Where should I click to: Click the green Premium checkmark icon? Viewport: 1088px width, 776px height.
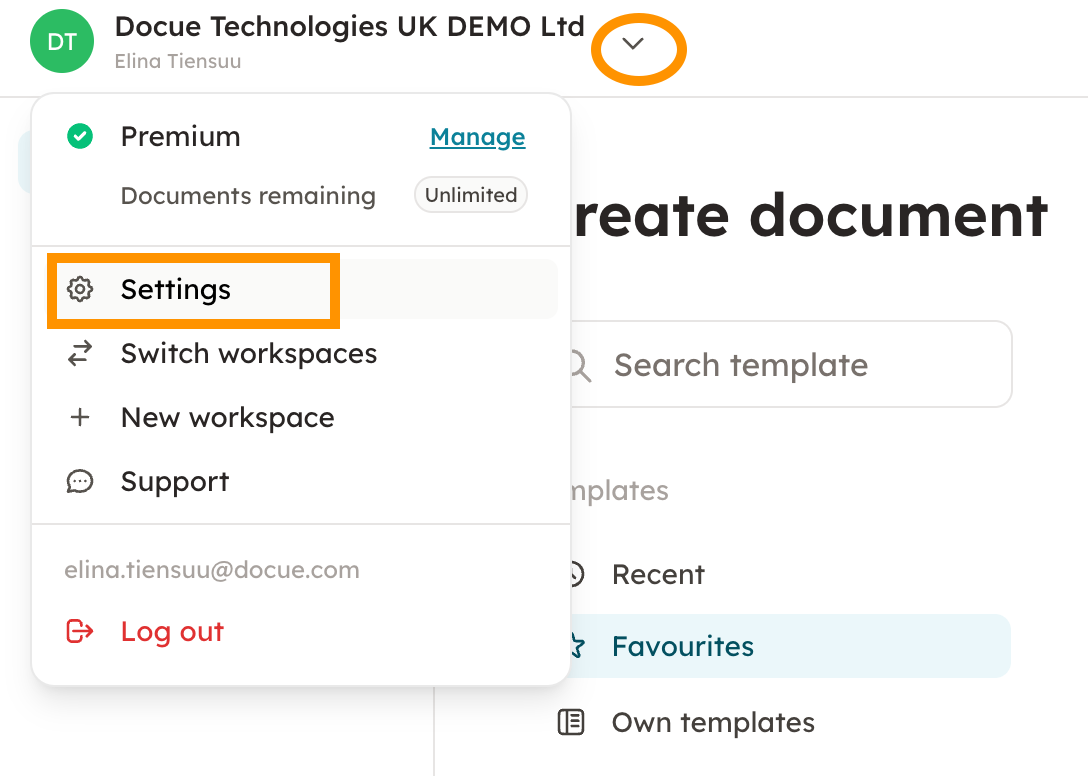click(x=80, y=137)
